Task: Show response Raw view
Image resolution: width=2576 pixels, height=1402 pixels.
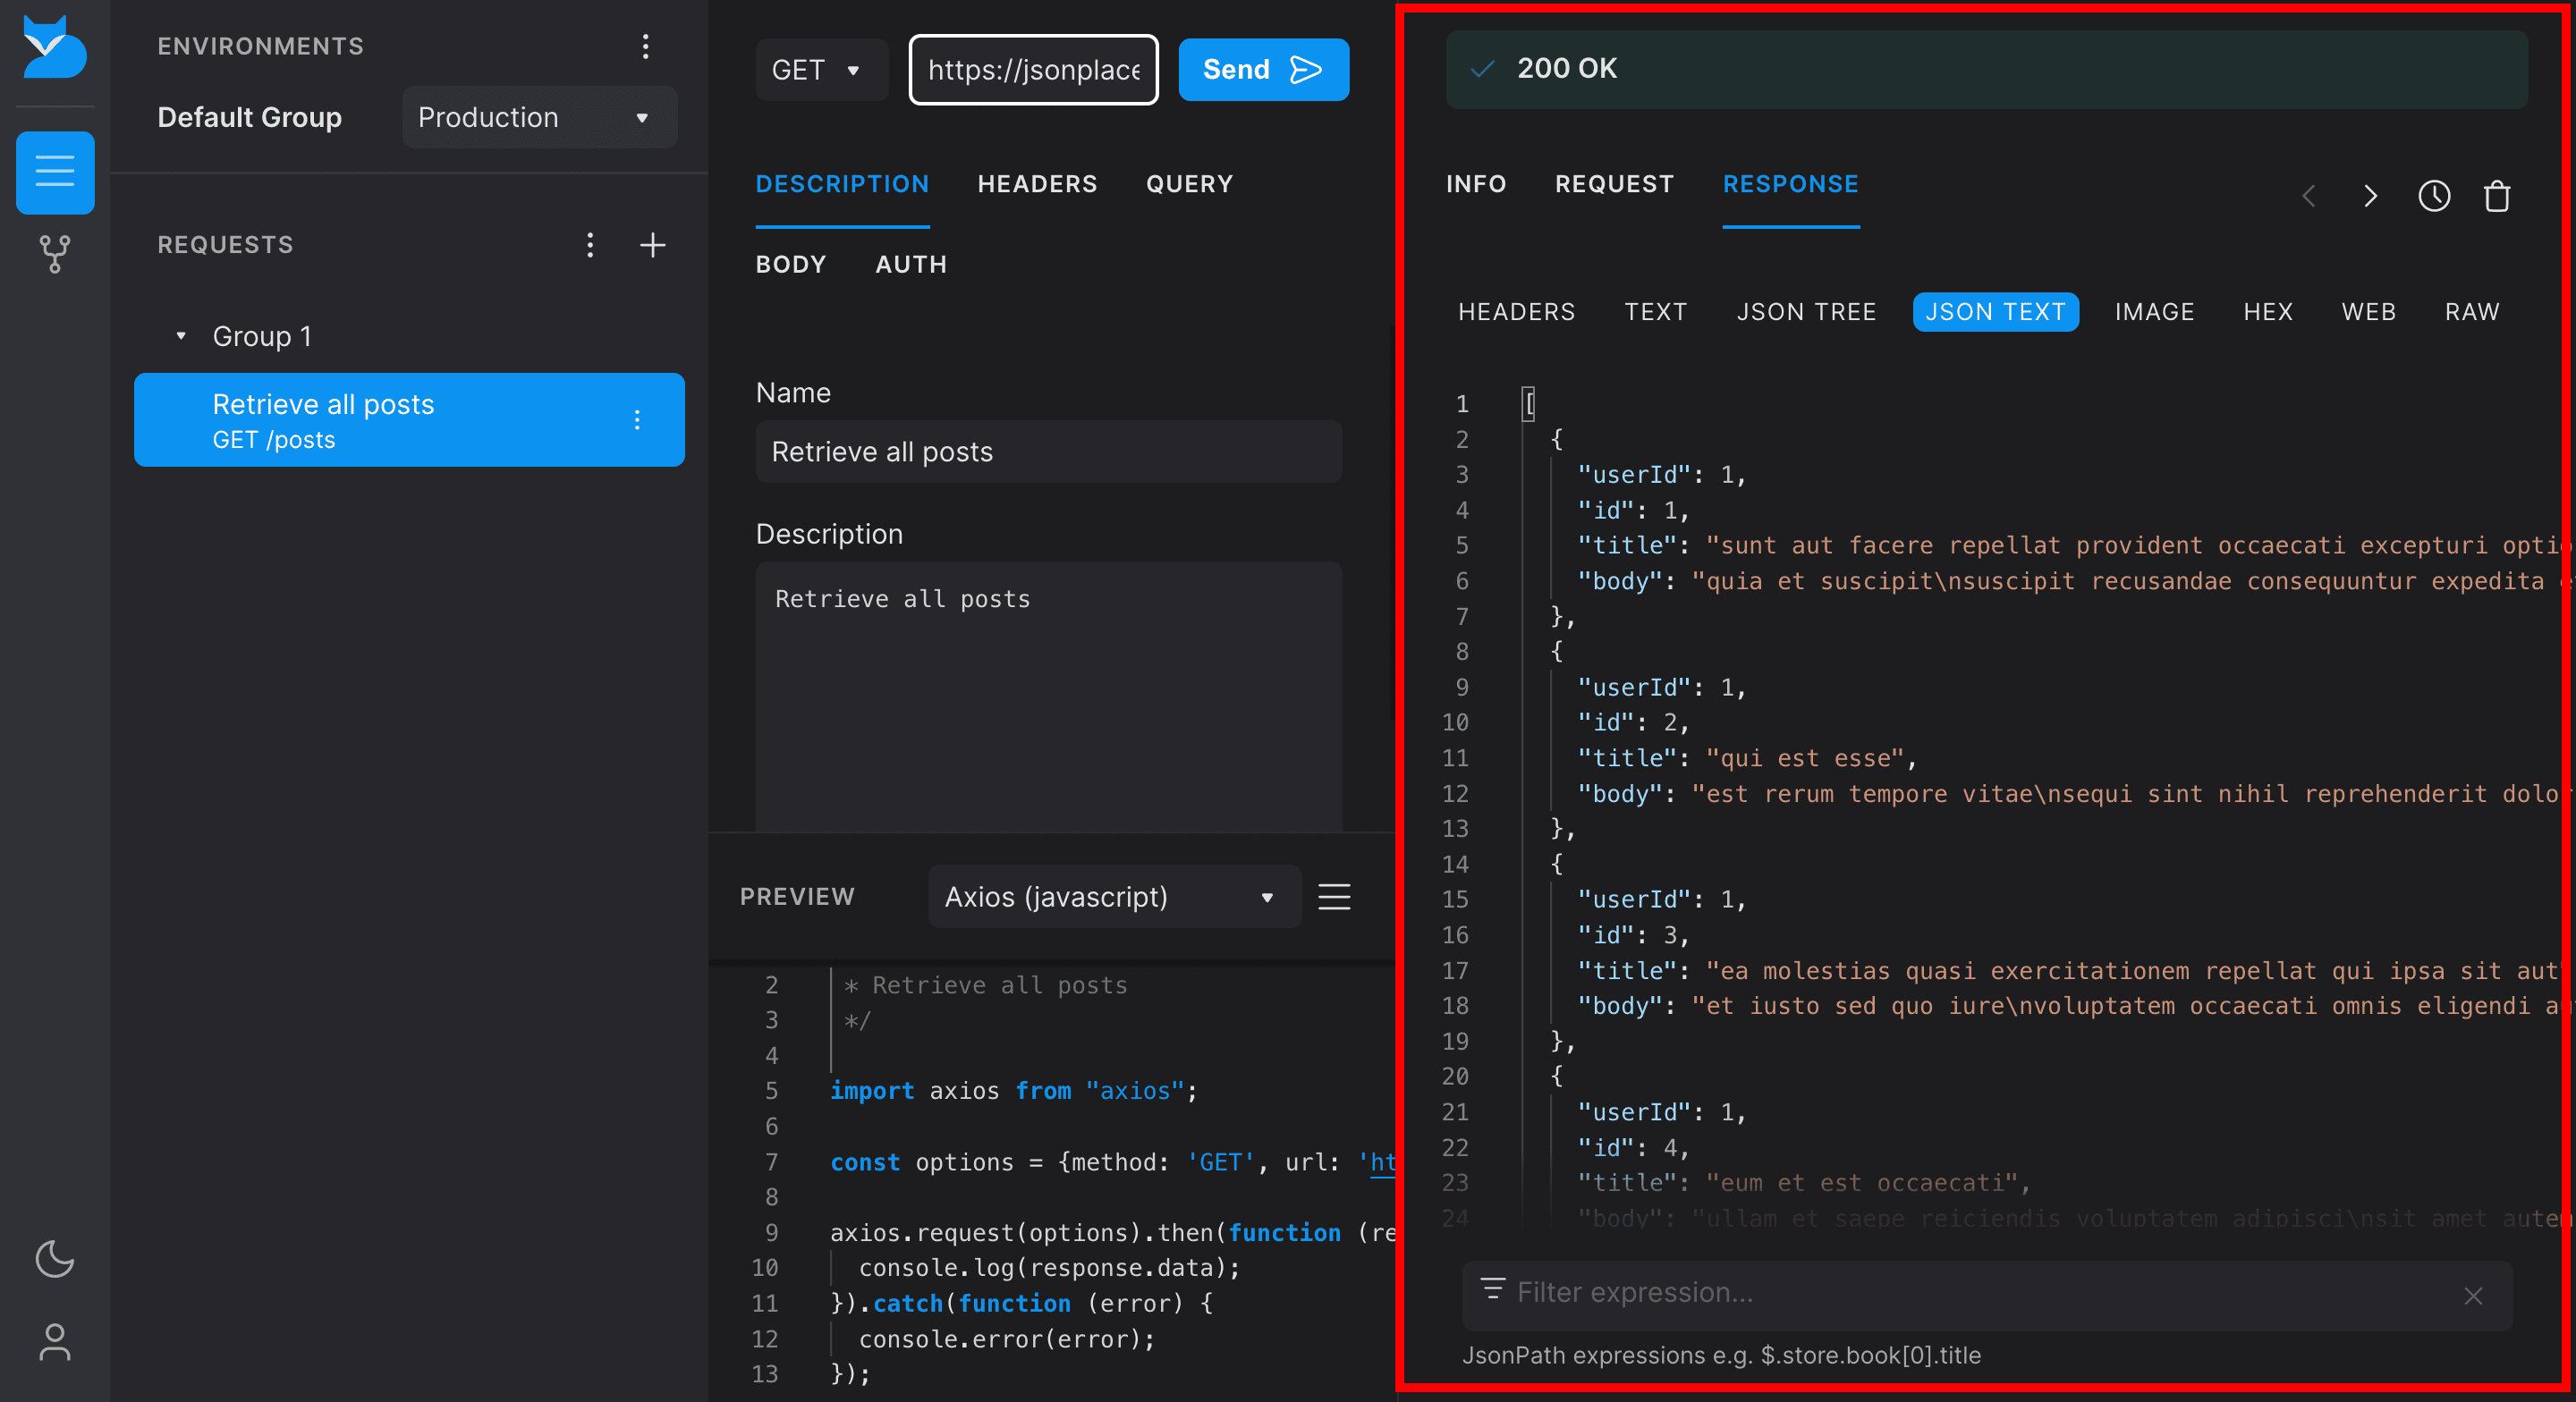Action: click(2472, 312)
